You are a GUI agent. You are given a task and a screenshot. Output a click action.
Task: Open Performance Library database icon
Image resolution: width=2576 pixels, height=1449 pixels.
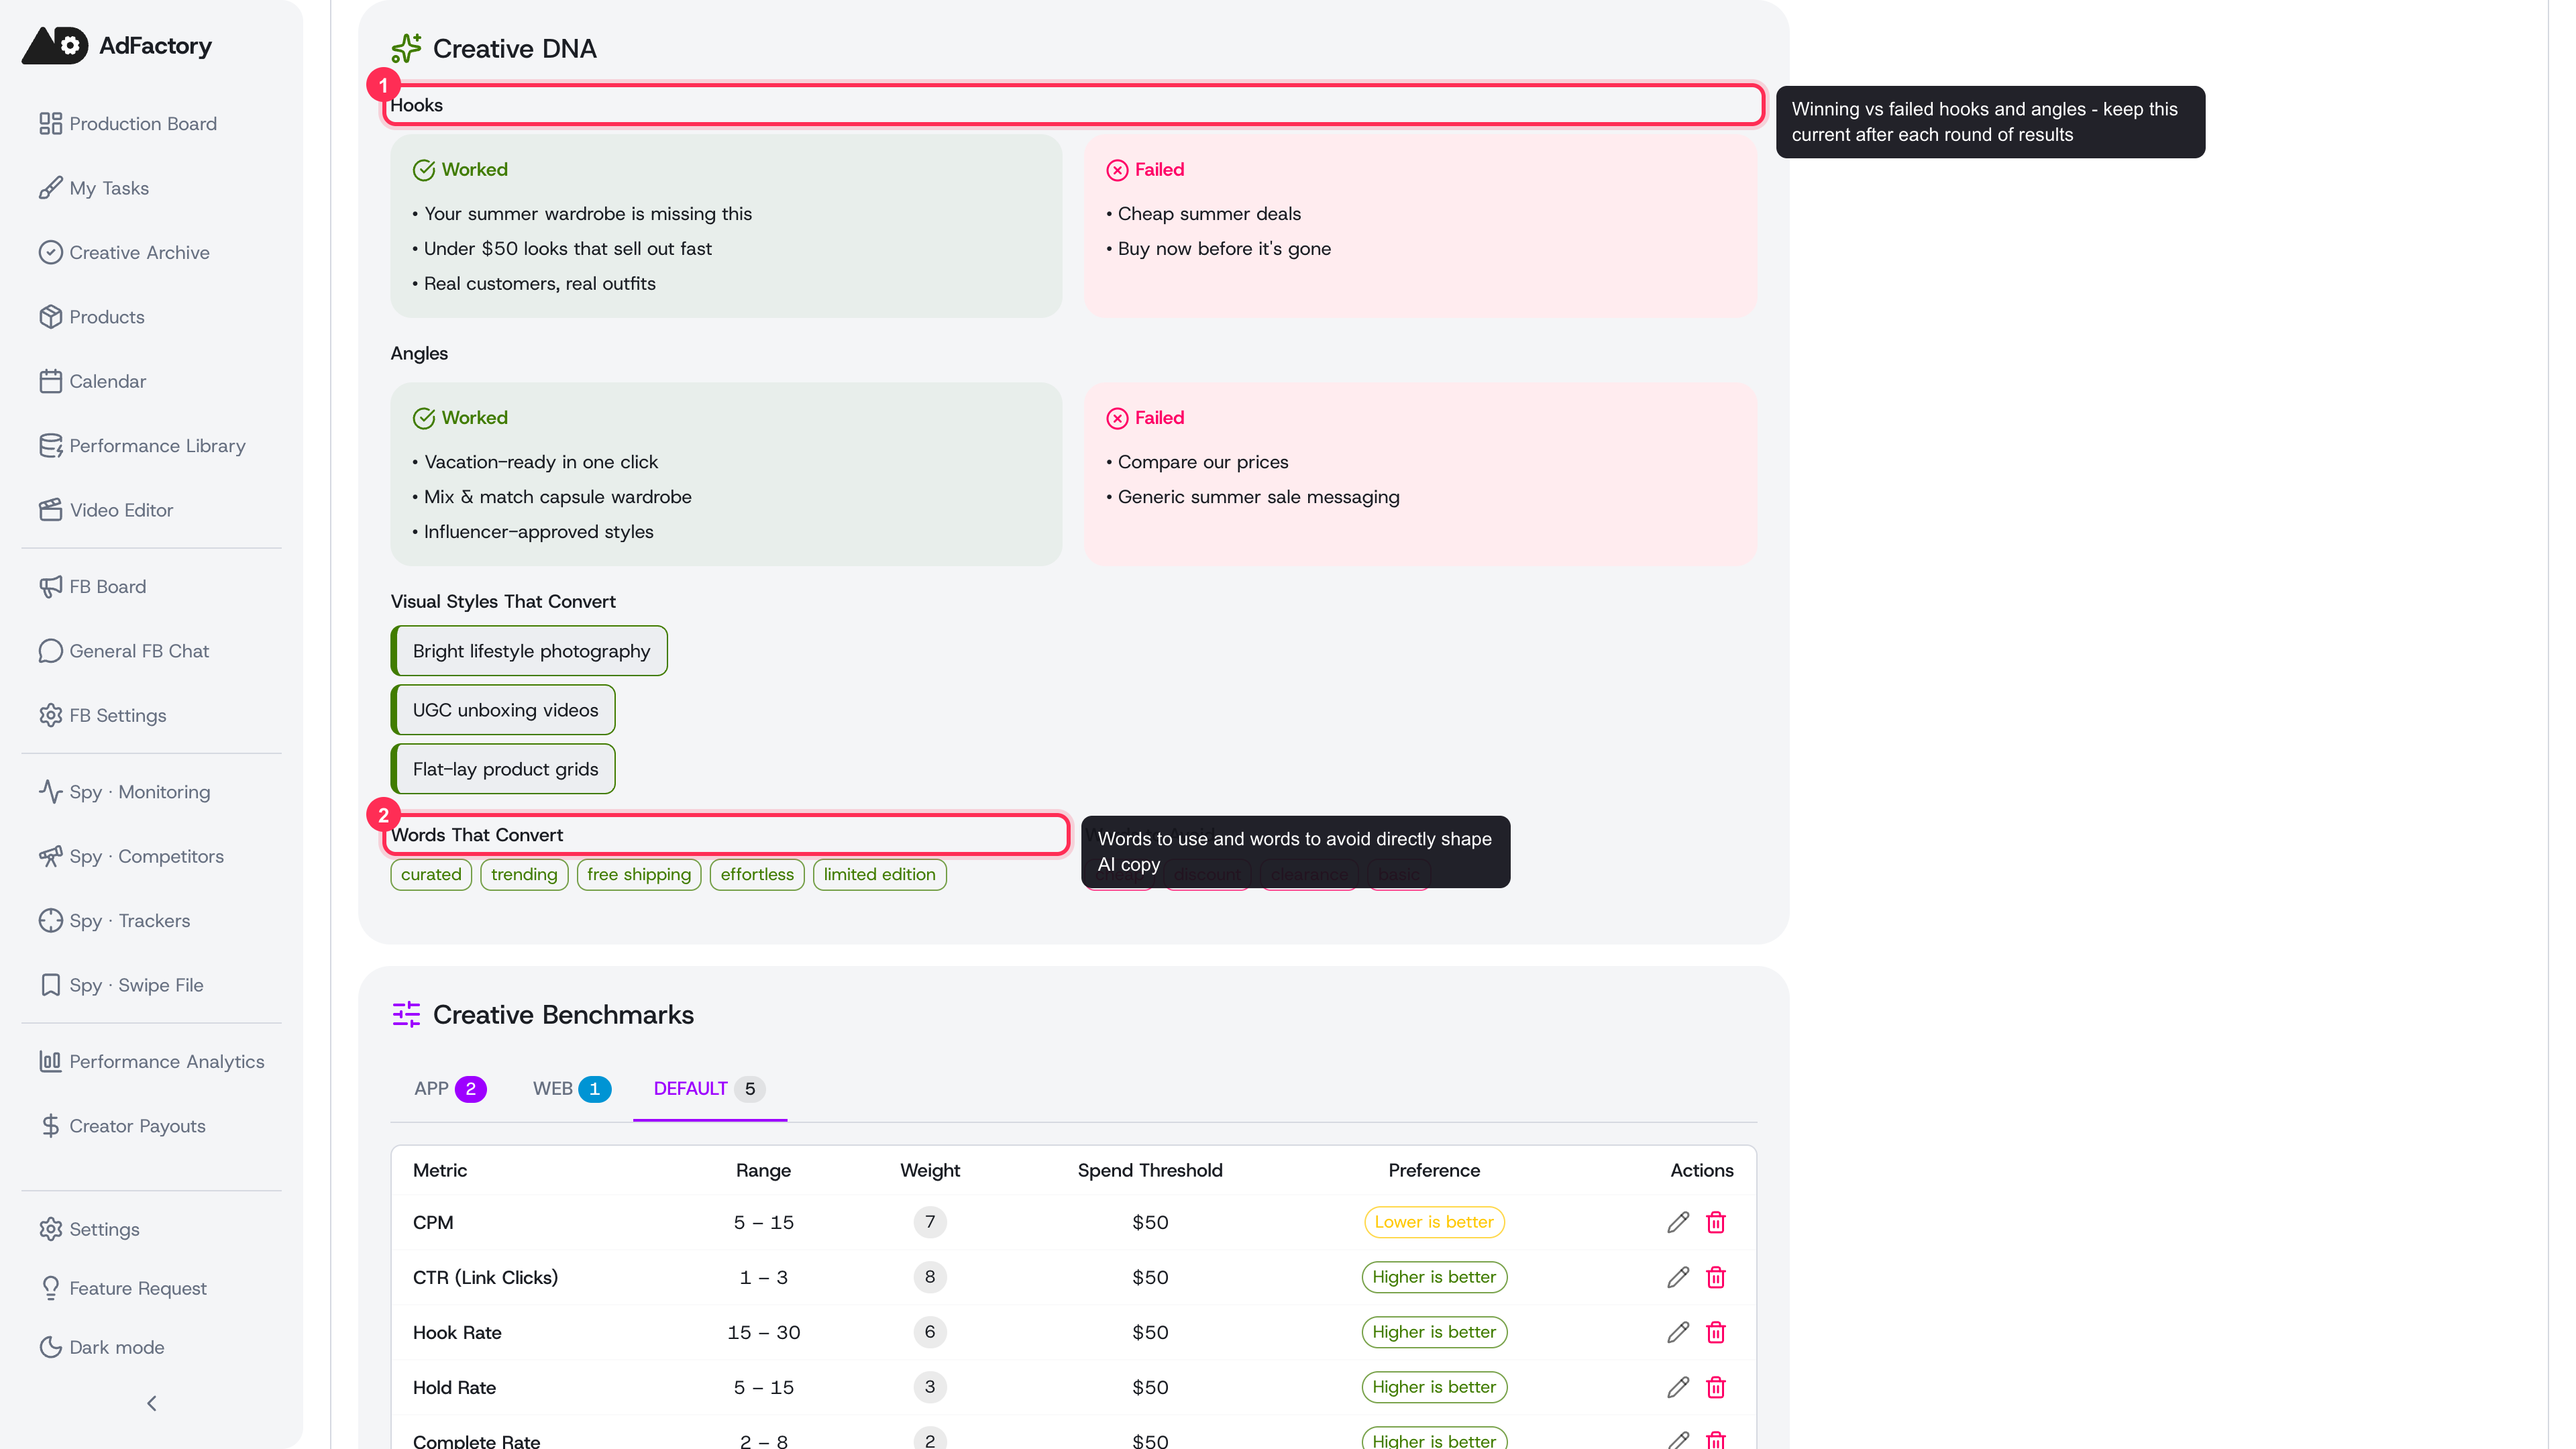[50, 446]
